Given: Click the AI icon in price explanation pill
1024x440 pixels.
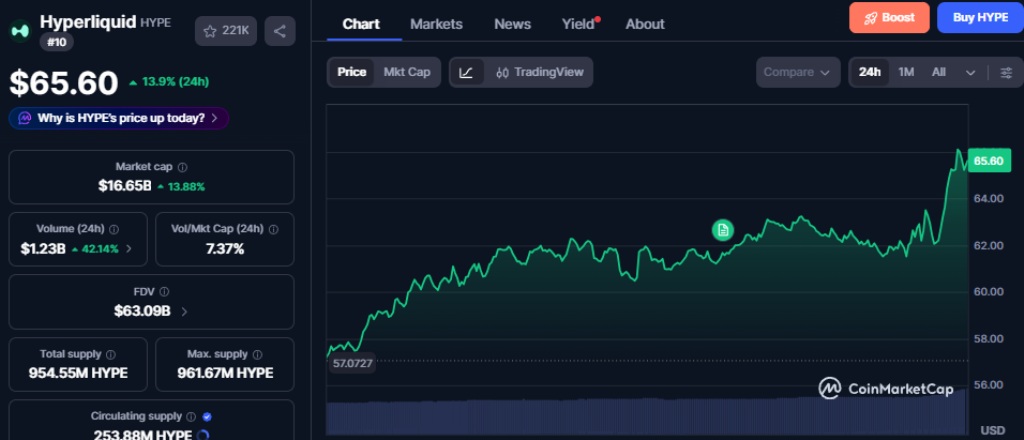Looking at the screenshot, I should point(25,118).
